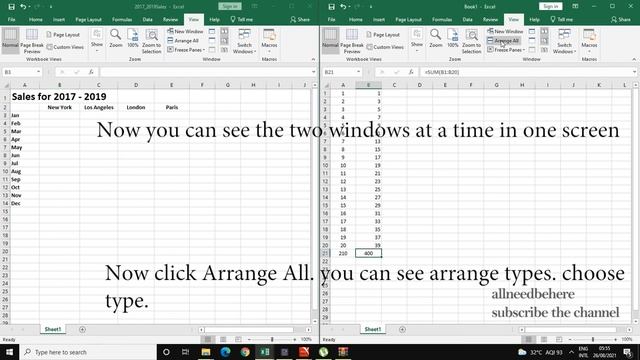Open Zoom dialog in Book1 window
The height and width of the screenshot is (360, 640).
(436, 39)
